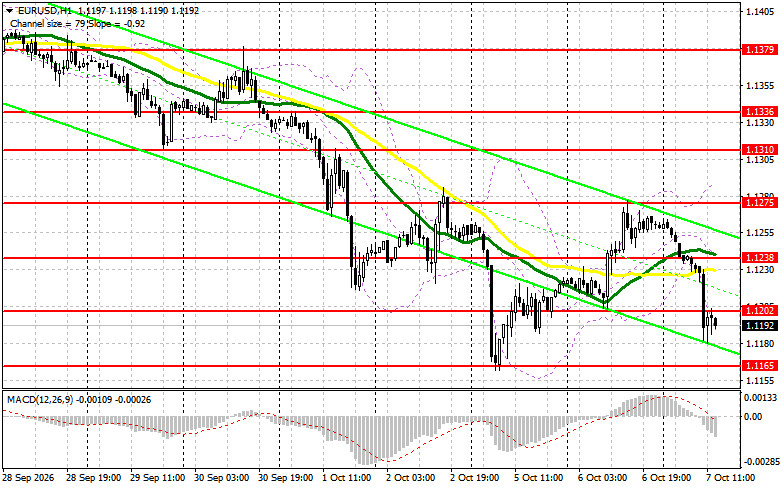Click the "30 Sep 19:00" time axis label
This screenshot has width=781, height=489.
(x=285, y=478)
